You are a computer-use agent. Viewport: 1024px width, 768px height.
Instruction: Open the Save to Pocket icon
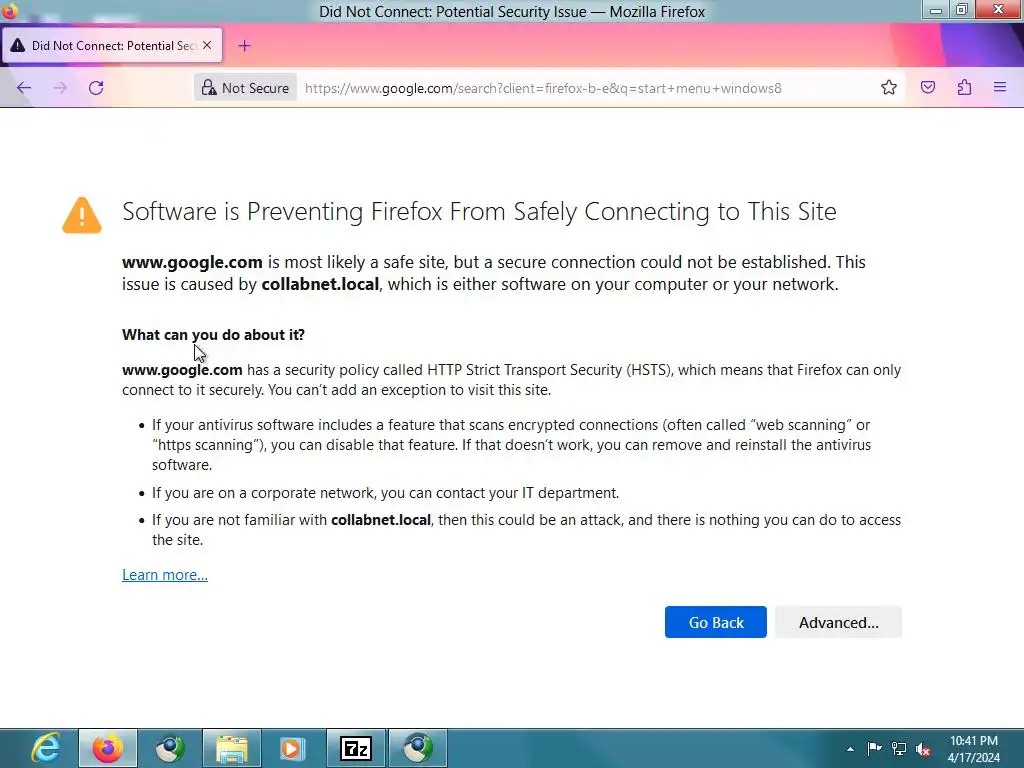tap(927, 88)
